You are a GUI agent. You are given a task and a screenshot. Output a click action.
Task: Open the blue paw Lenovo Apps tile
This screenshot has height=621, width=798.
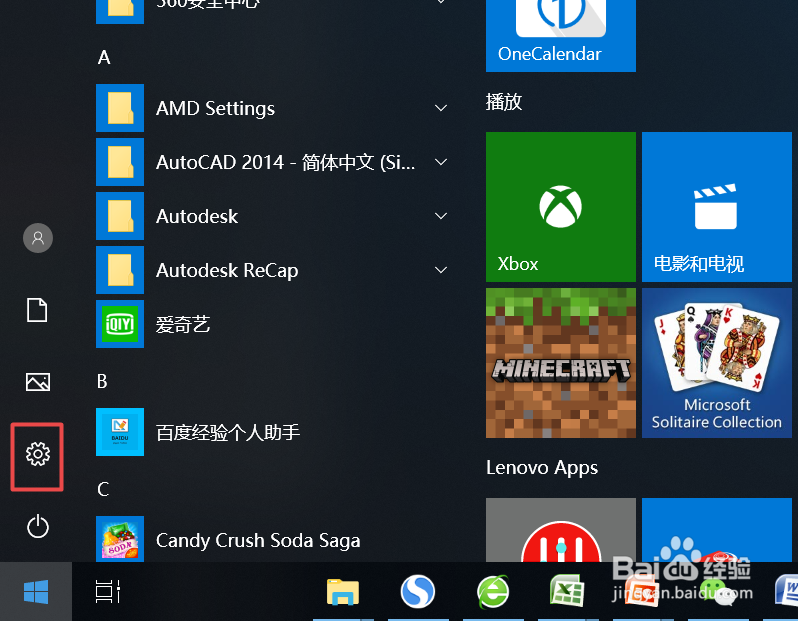pyautogui.click(x=717, y=530)
